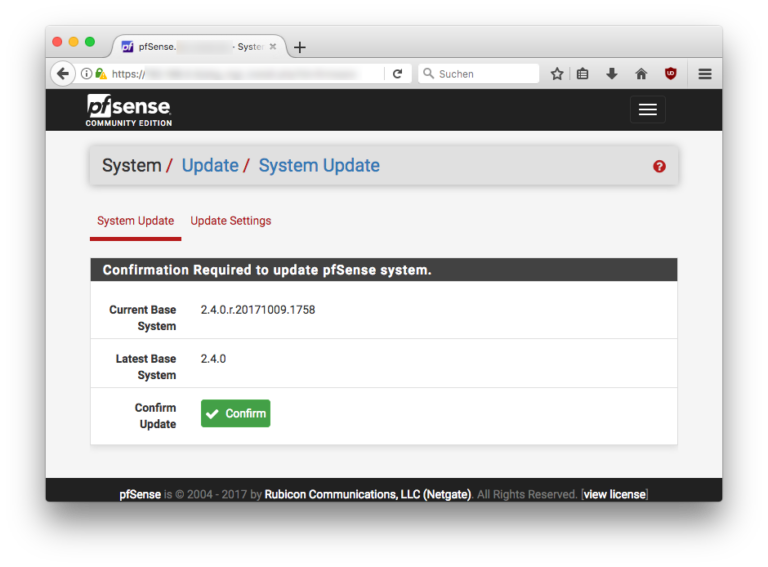Open the uBlock Origin extension icon
The width and height of the screenshot is (768, 567).
671,74
